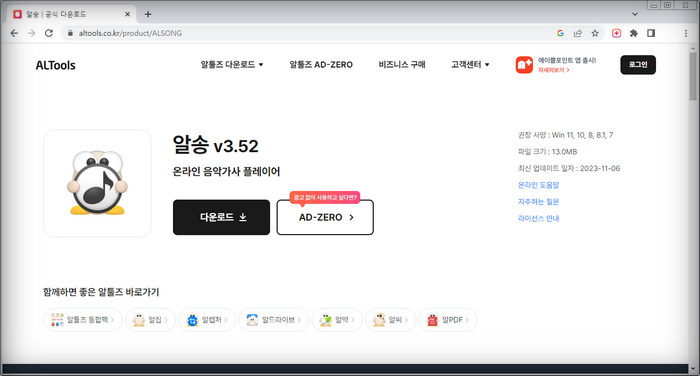Screen dimensions: 700x376
Task: Share this page via share icon
Action: pyautogui.click(x=578, y=33)
